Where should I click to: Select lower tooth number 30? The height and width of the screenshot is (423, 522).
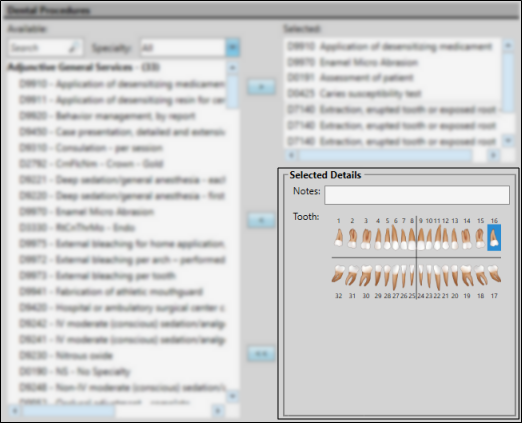point(366,275)
